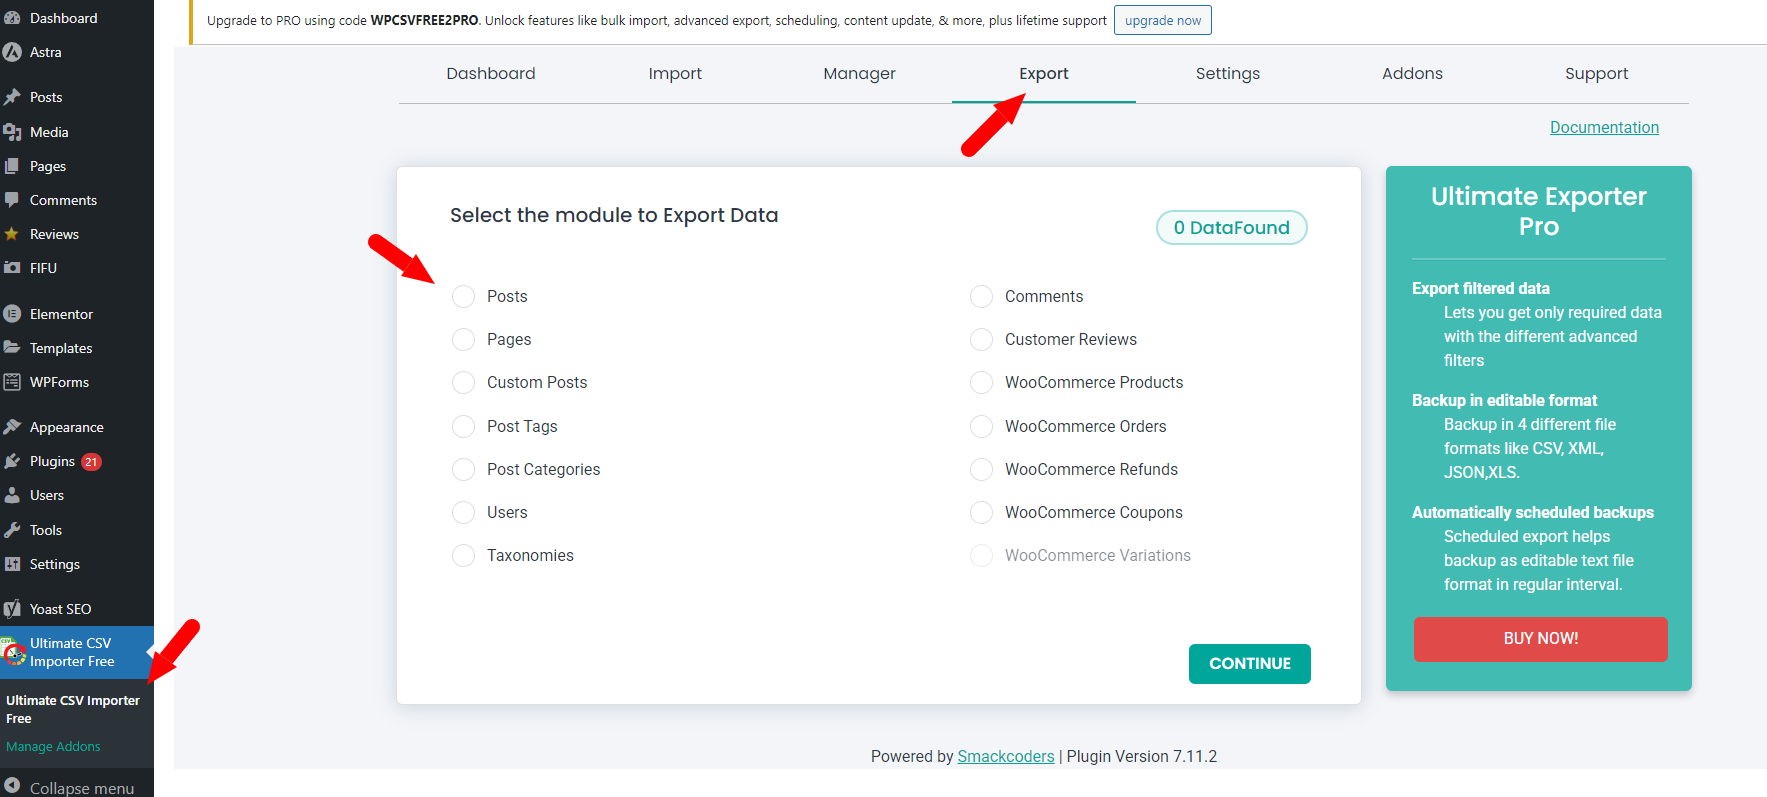Open the Smackcoders link in footer

point(1006,756)
